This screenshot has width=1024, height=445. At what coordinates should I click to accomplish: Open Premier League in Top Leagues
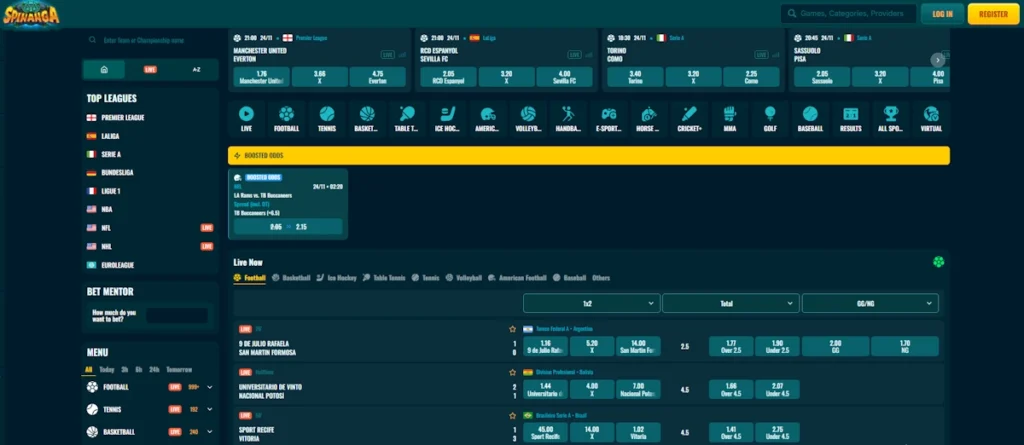[x=122, y=118]
